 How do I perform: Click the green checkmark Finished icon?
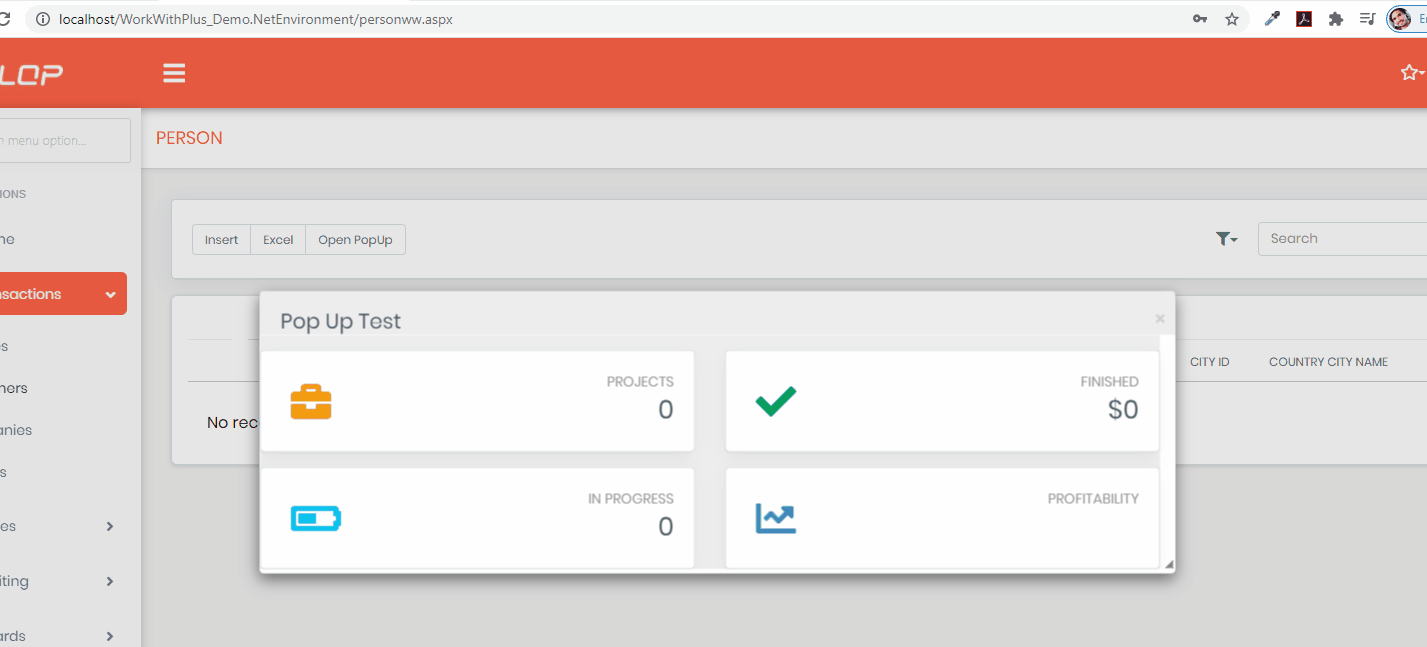pos(775,401)
